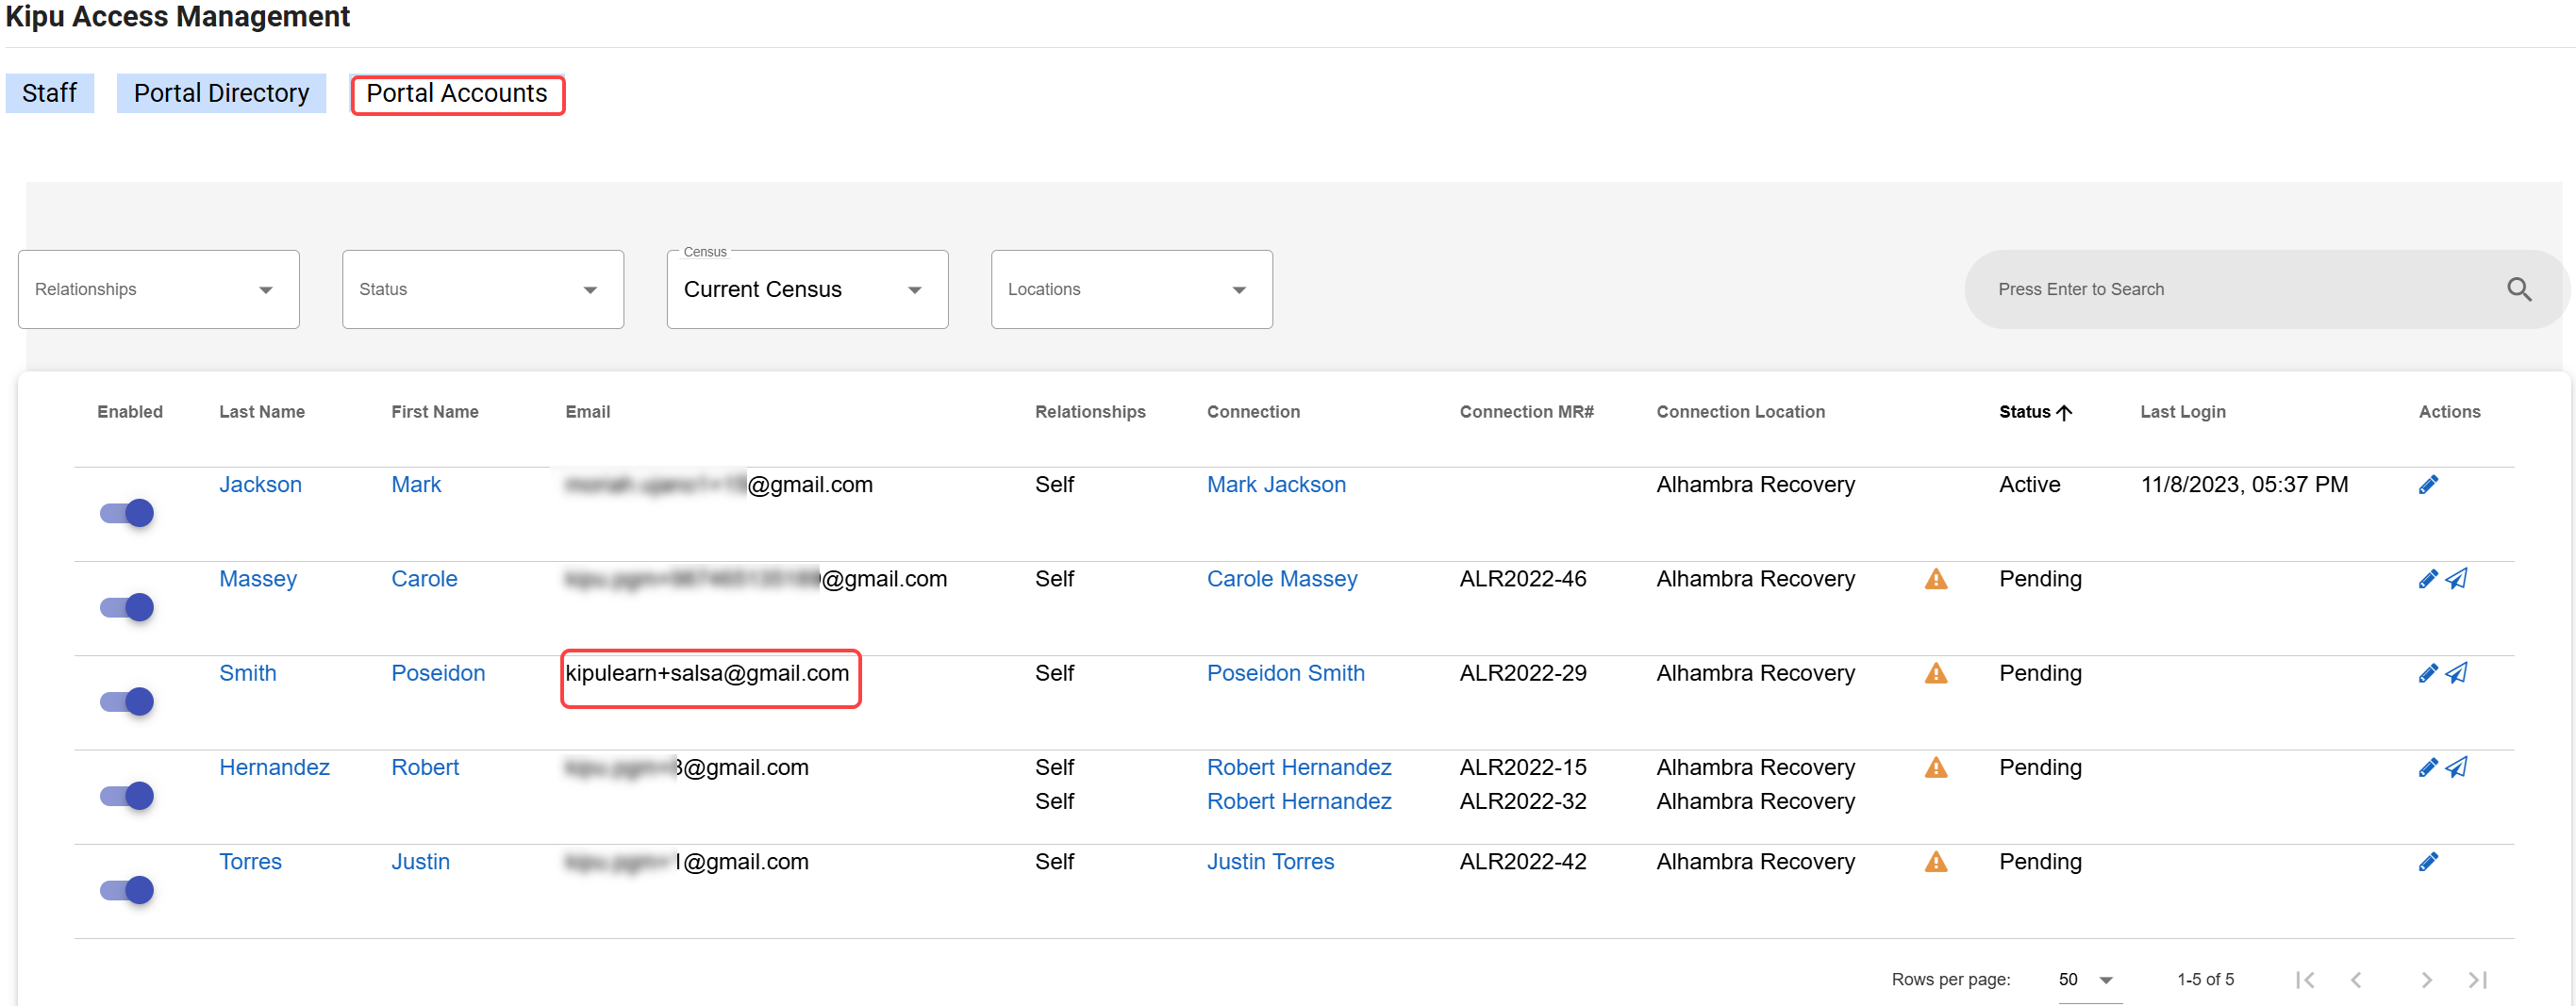Viewport: 2576px width, 1006px height.
Task: Toggle the Enabled switch for Jackson
Action: (x=127, y=513)
